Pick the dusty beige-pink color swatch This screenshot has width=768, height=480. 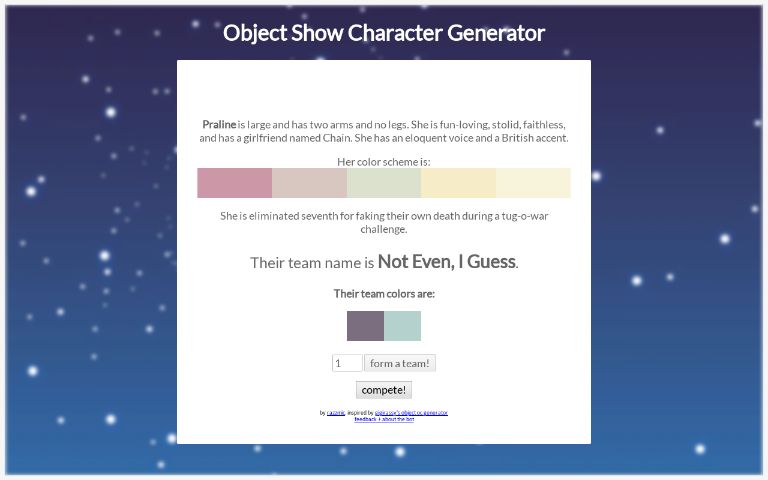point(309,183)
